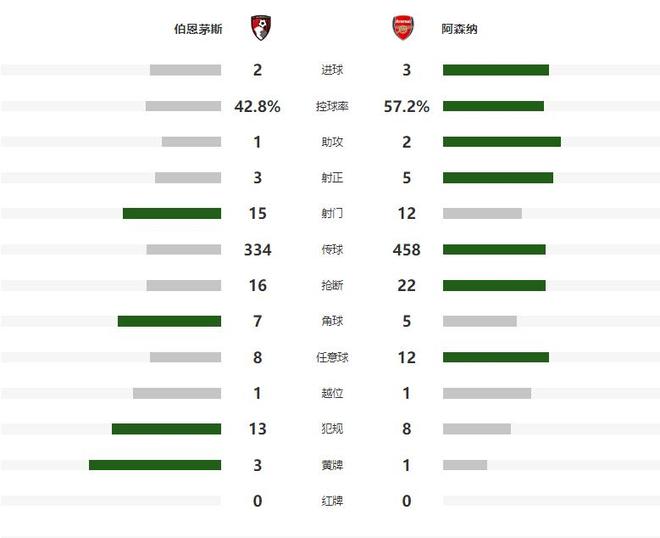
Task: Click the 进球 stat label
Action: point(332,70)
